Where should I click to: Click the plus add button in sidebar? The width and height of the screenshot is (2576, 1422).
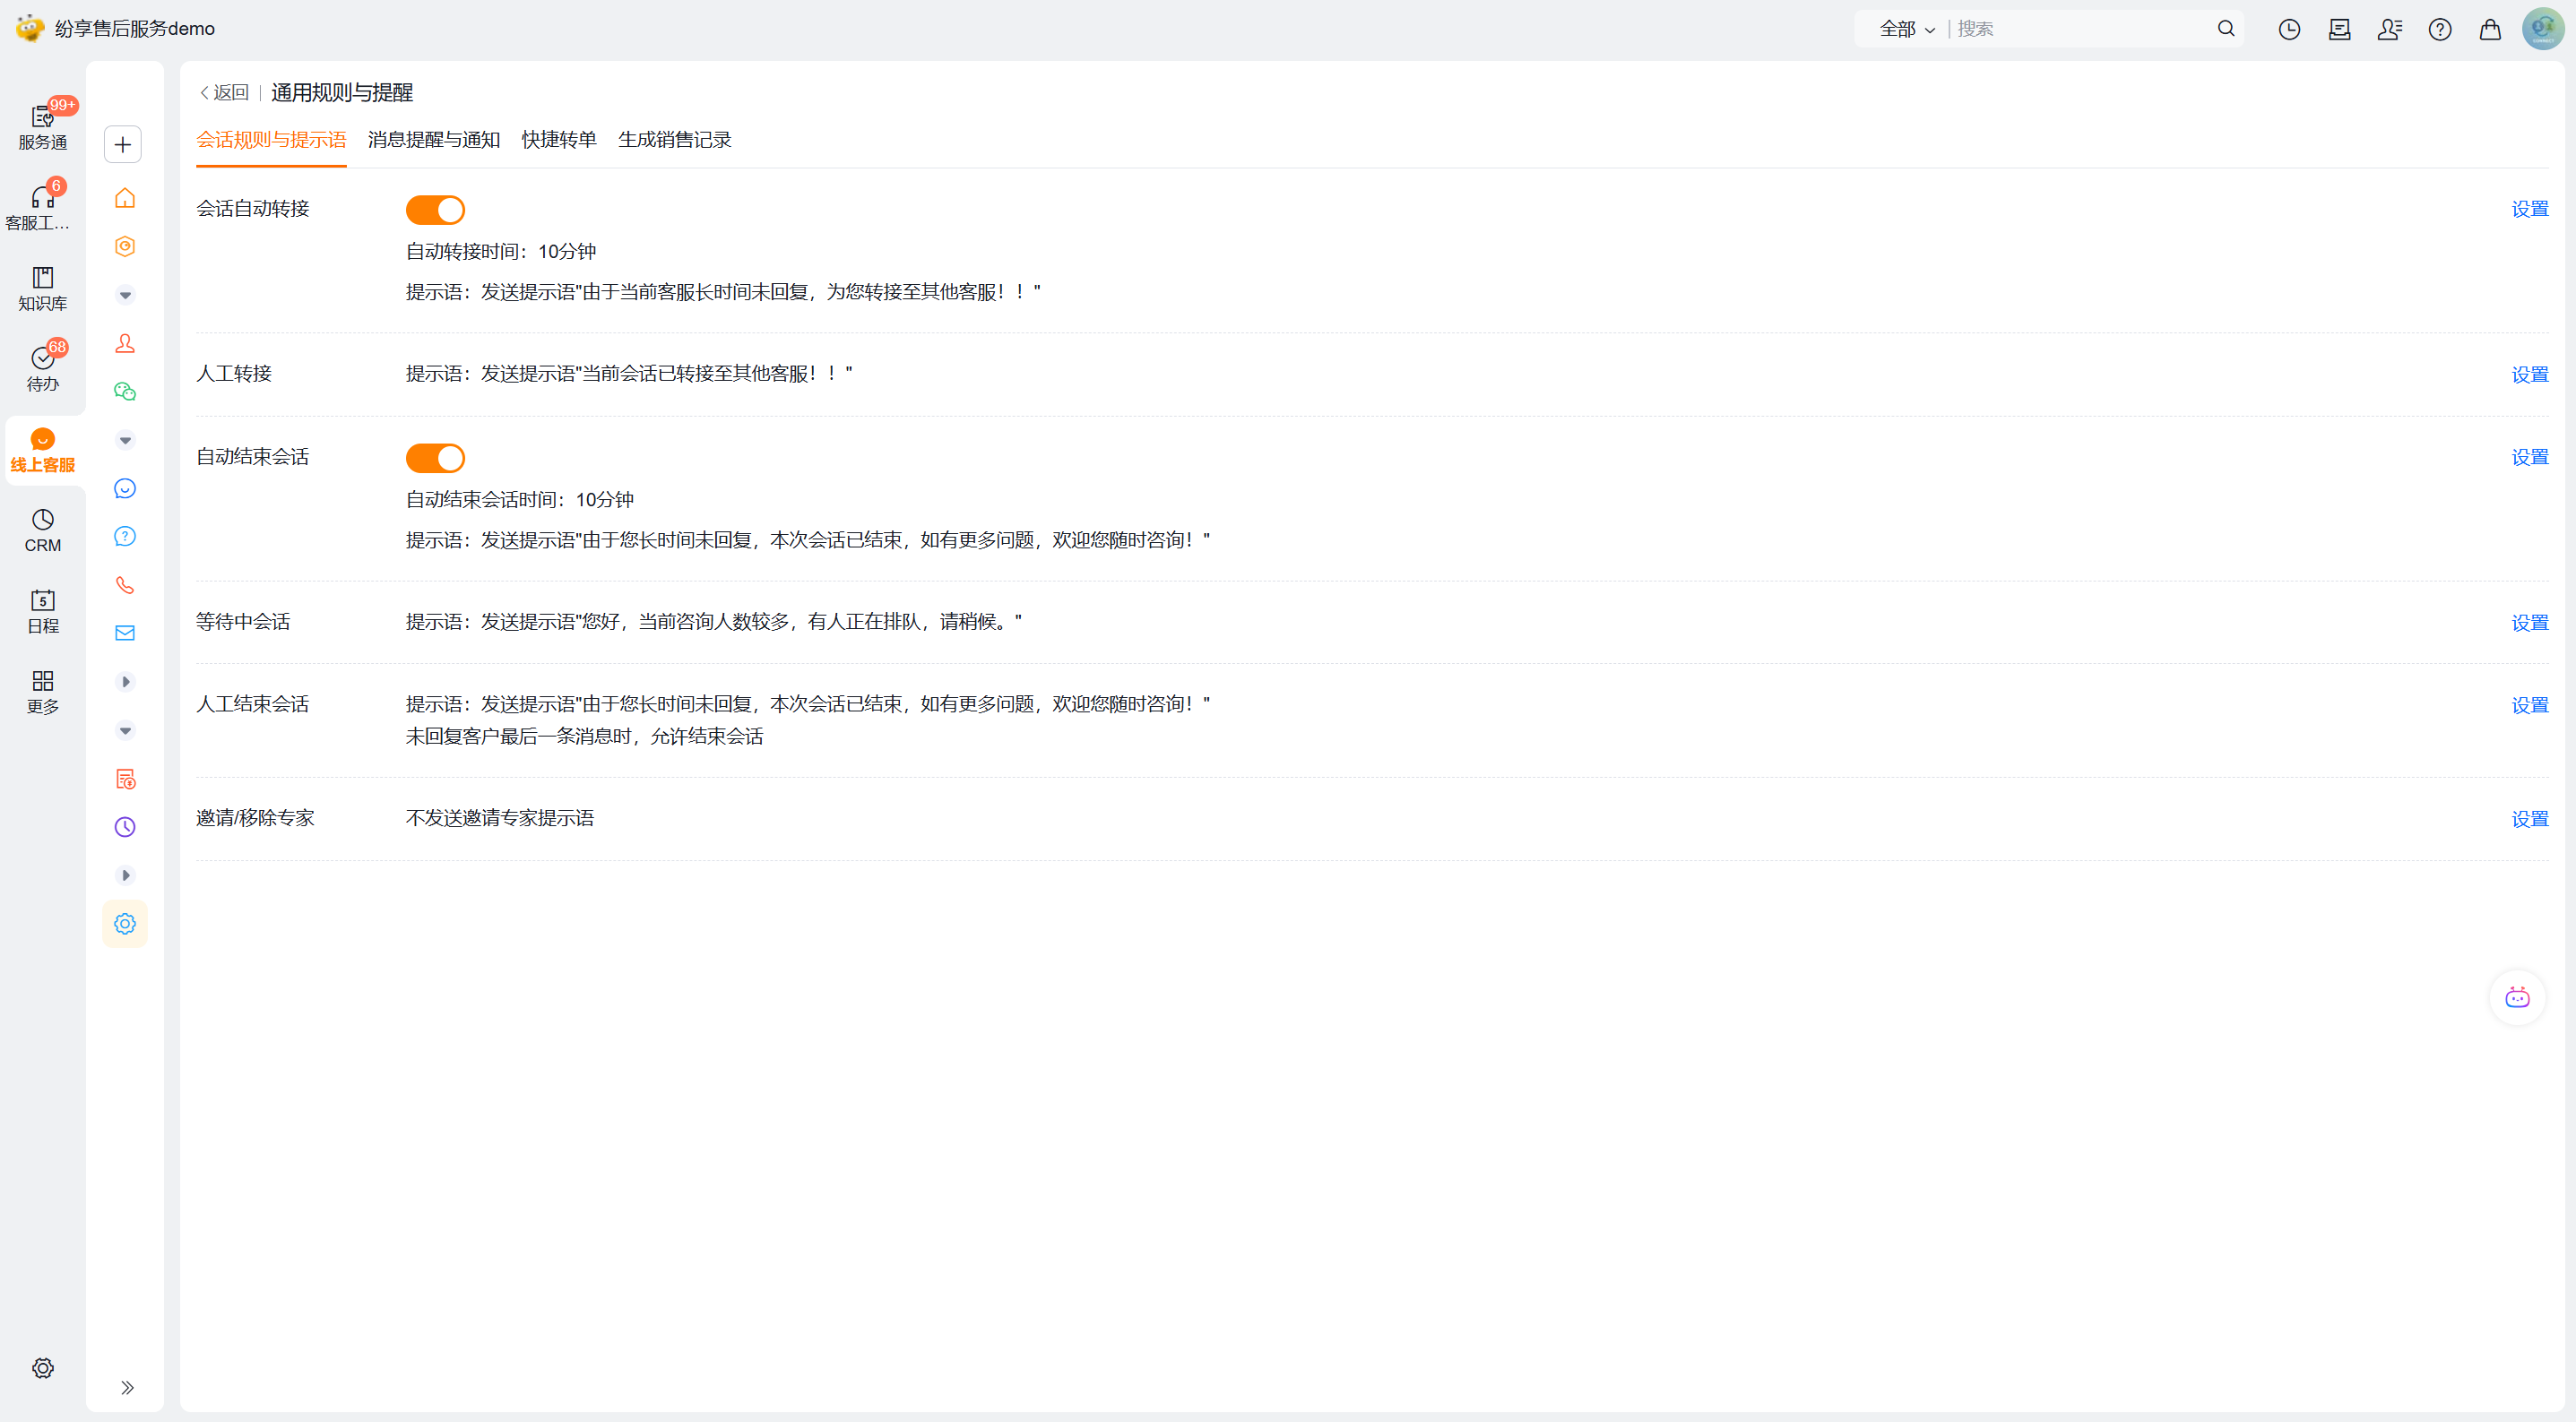pyautogui.click(x=123, y=144)
